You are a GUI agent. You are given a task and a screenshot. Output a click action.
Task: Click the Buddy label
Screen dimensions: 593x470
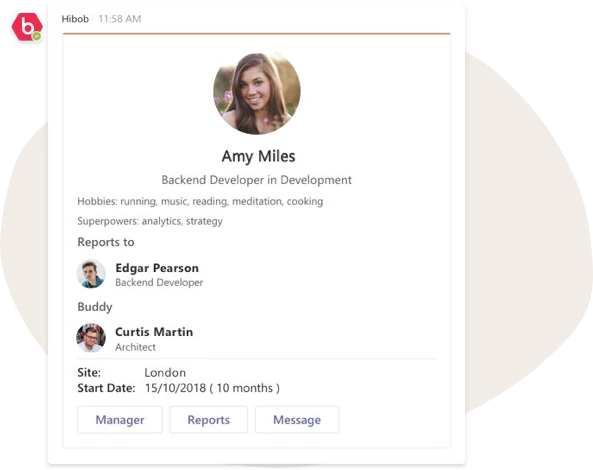pos(95,307)
